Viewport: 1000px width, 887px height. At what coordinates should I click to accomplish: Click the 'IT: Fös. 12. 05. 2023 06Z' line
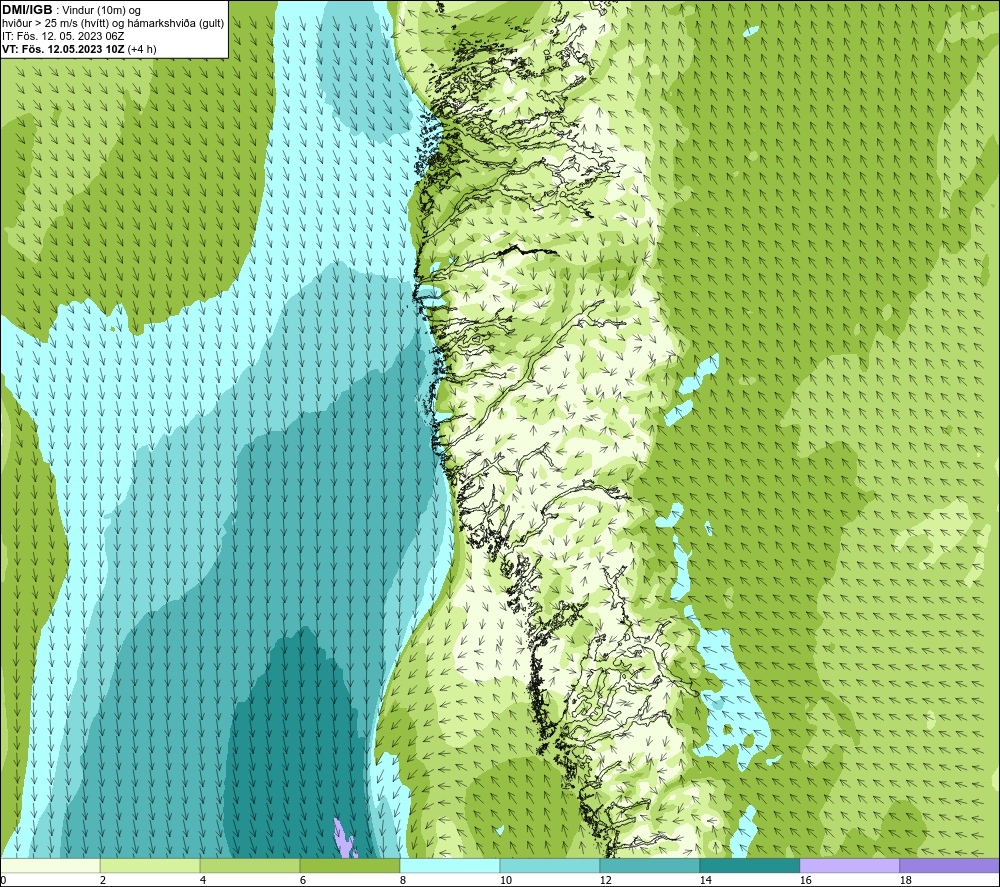tap(63, 36)
